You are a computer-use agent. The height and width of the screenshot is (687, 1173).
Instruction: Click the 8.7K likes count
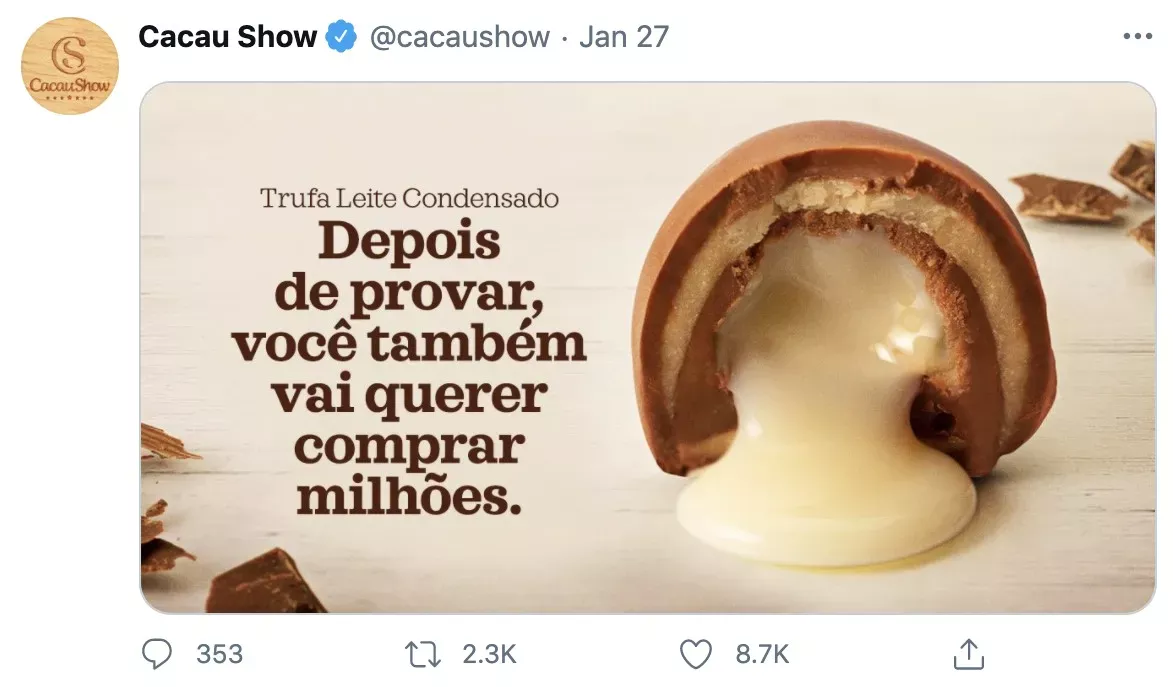(762, 654)
